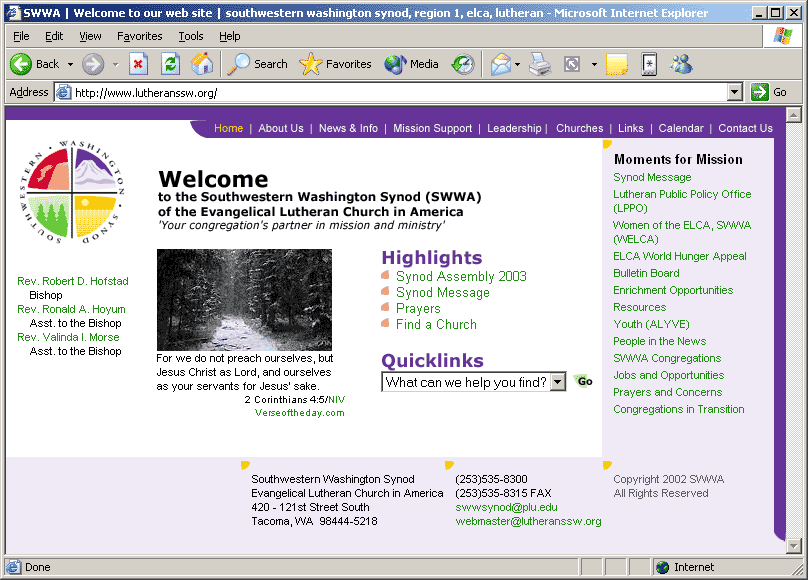The width and height of the screenshot is (808, 580).
Task: Open the Tools menu
Action: [191, 36]
